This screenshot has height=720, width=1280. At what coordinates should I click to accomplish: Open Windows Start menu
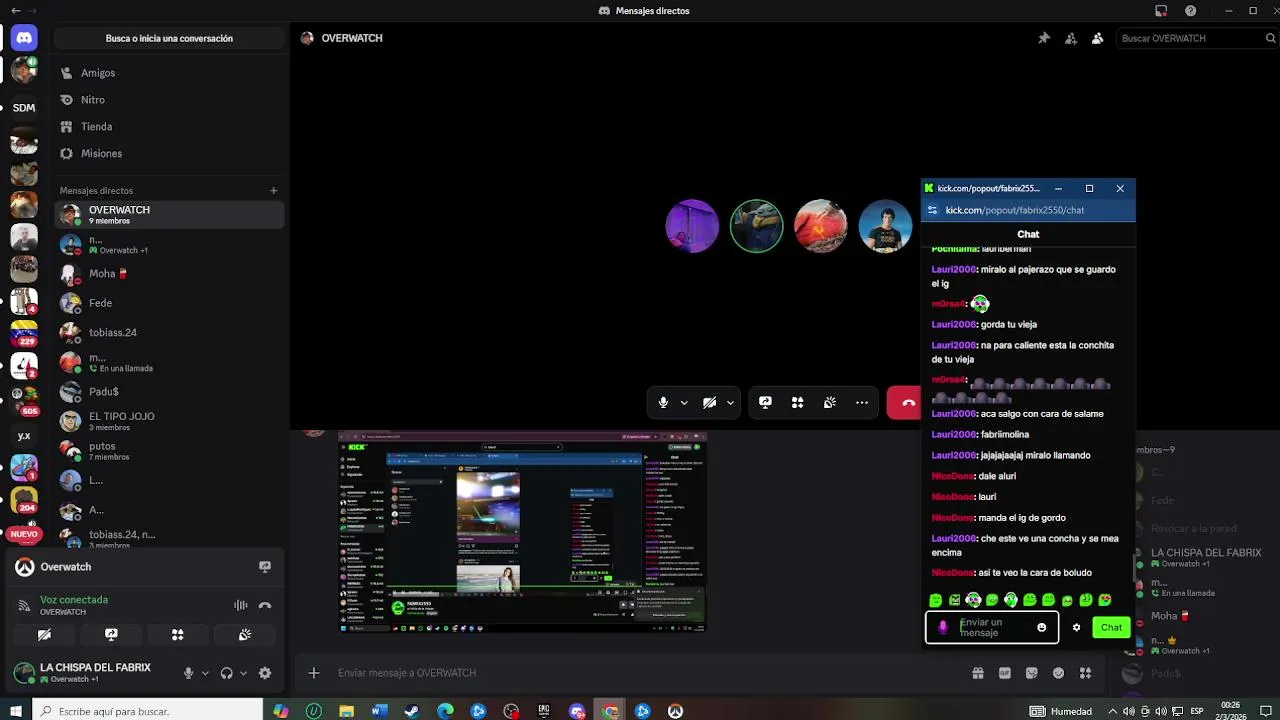[17, 711]
